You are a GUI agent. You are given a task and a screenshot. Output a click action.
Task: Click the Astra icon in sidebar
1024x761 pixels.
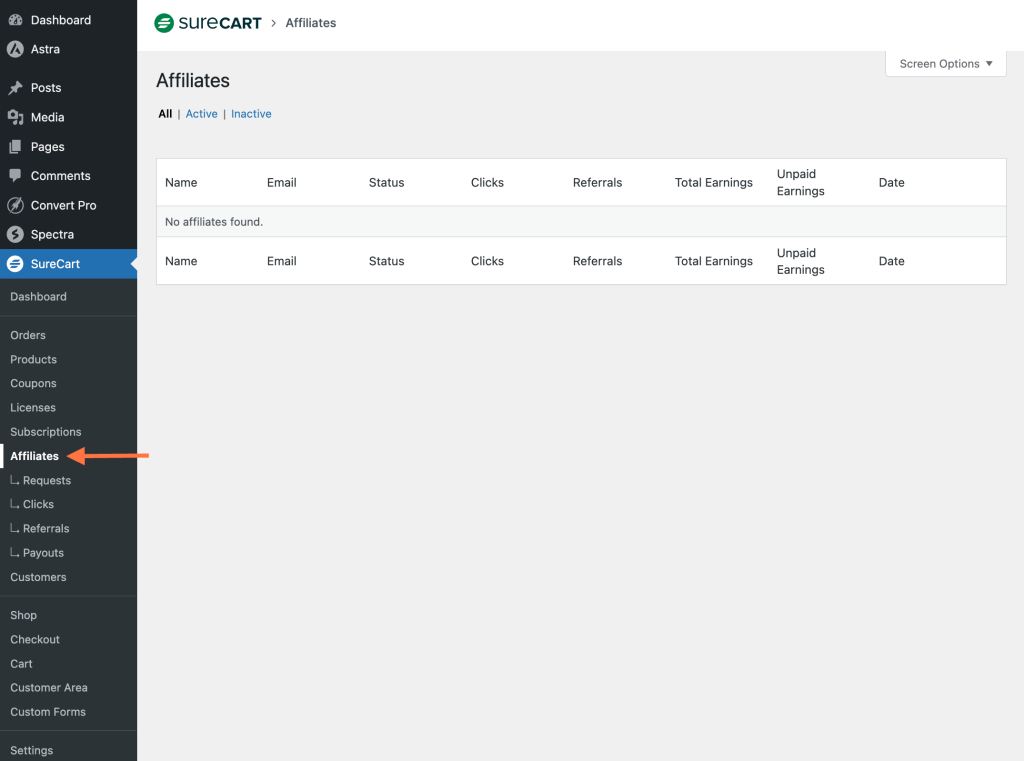[x=15, y=49]
